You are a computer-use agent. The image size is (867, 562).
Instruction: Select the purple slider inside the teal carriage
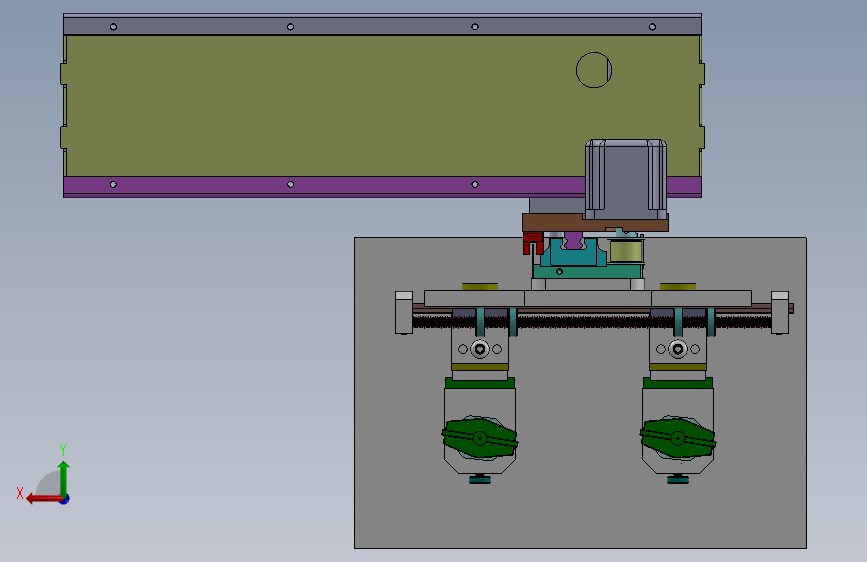pyautogui.click(x=573, y=241)
